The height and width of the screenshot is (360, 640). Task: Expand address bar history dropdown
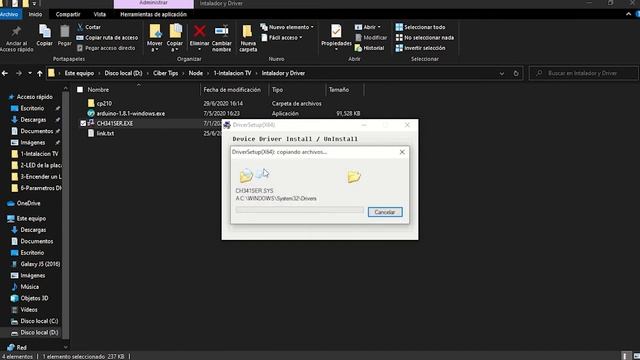pyautogui.click(x=502, y=73)
